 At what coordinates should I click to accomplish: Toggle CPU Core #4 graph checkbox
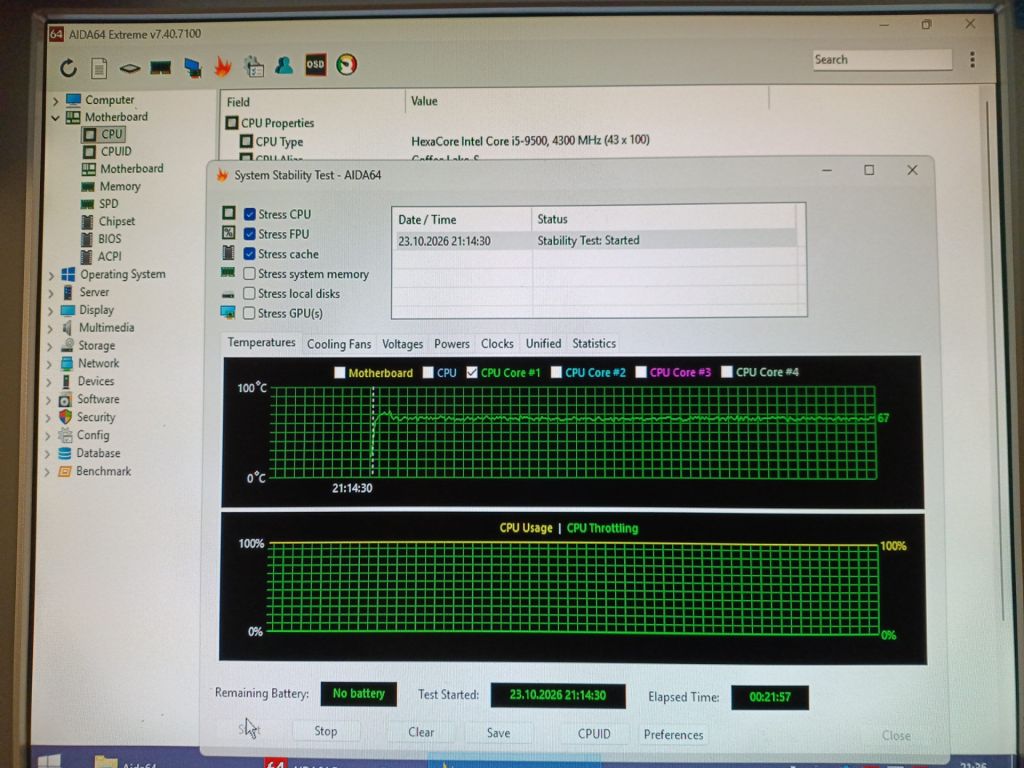pyautogui.click(x=726, y=372)
